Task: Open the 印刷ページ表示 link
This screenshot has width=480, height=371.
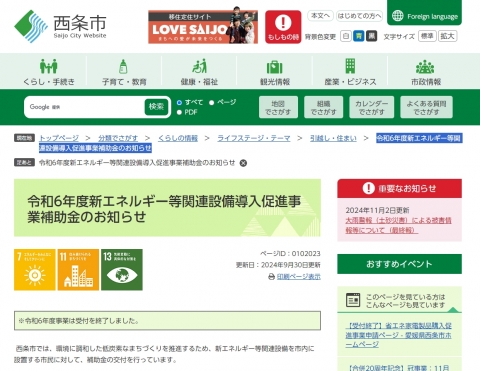Action: point(299,277)
